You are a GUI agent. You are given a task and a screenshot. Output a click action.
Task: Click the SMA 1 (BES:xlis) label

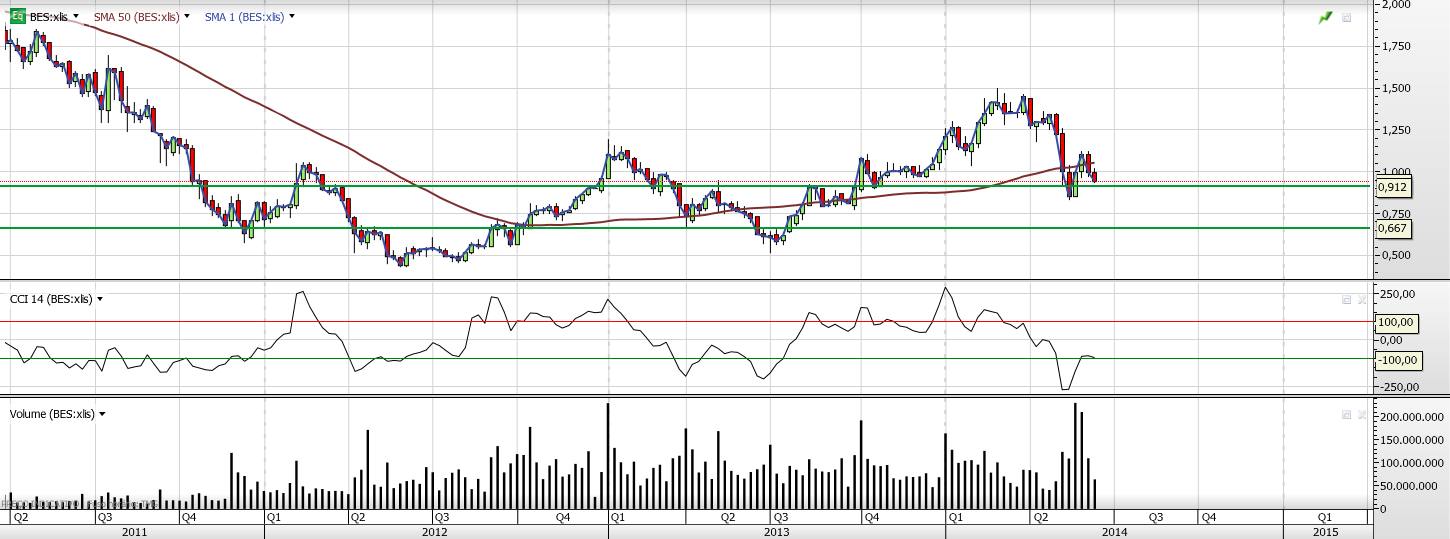[244, 17]
